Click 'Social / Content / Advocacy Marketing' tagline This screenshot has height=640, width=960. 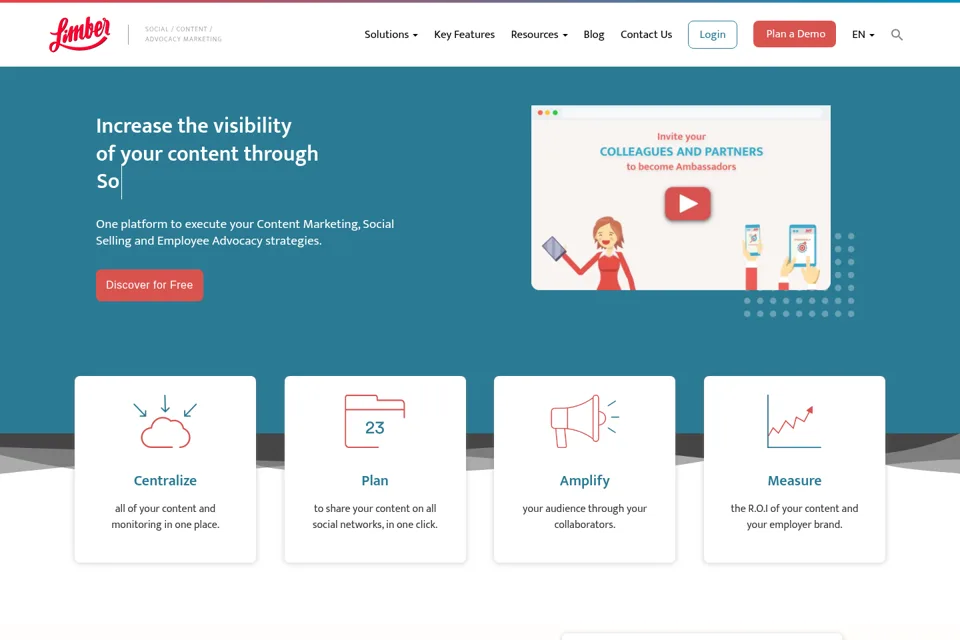183,34
